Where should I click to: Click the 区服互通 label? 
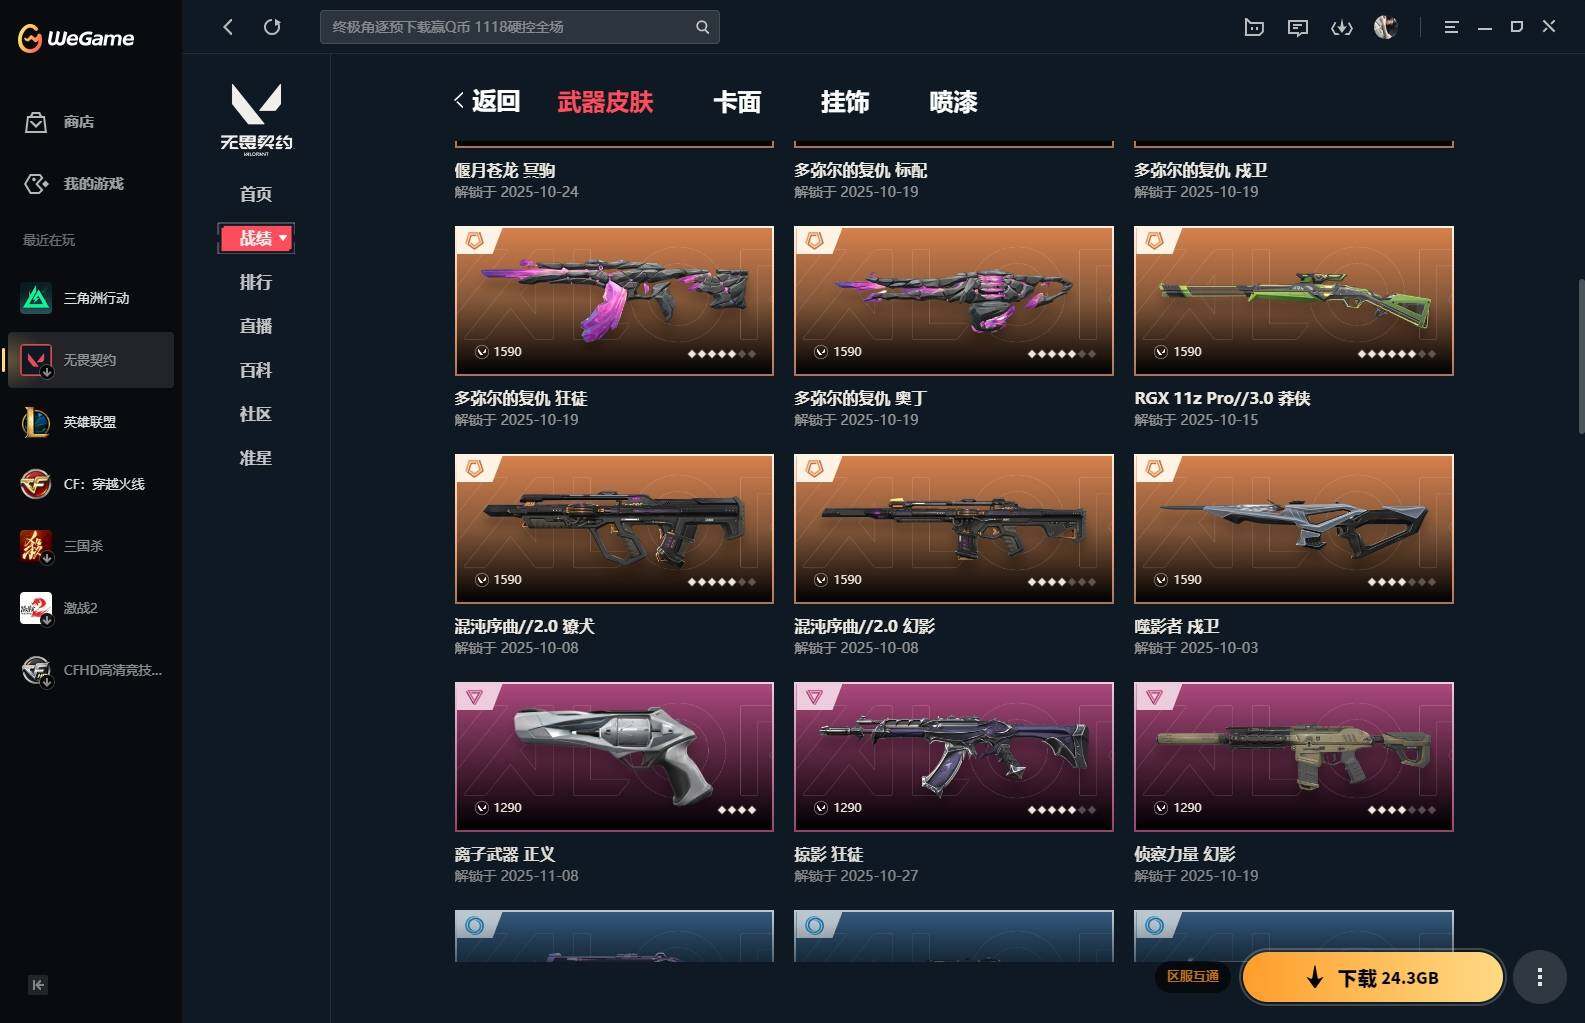click(x=1193, y=976)
